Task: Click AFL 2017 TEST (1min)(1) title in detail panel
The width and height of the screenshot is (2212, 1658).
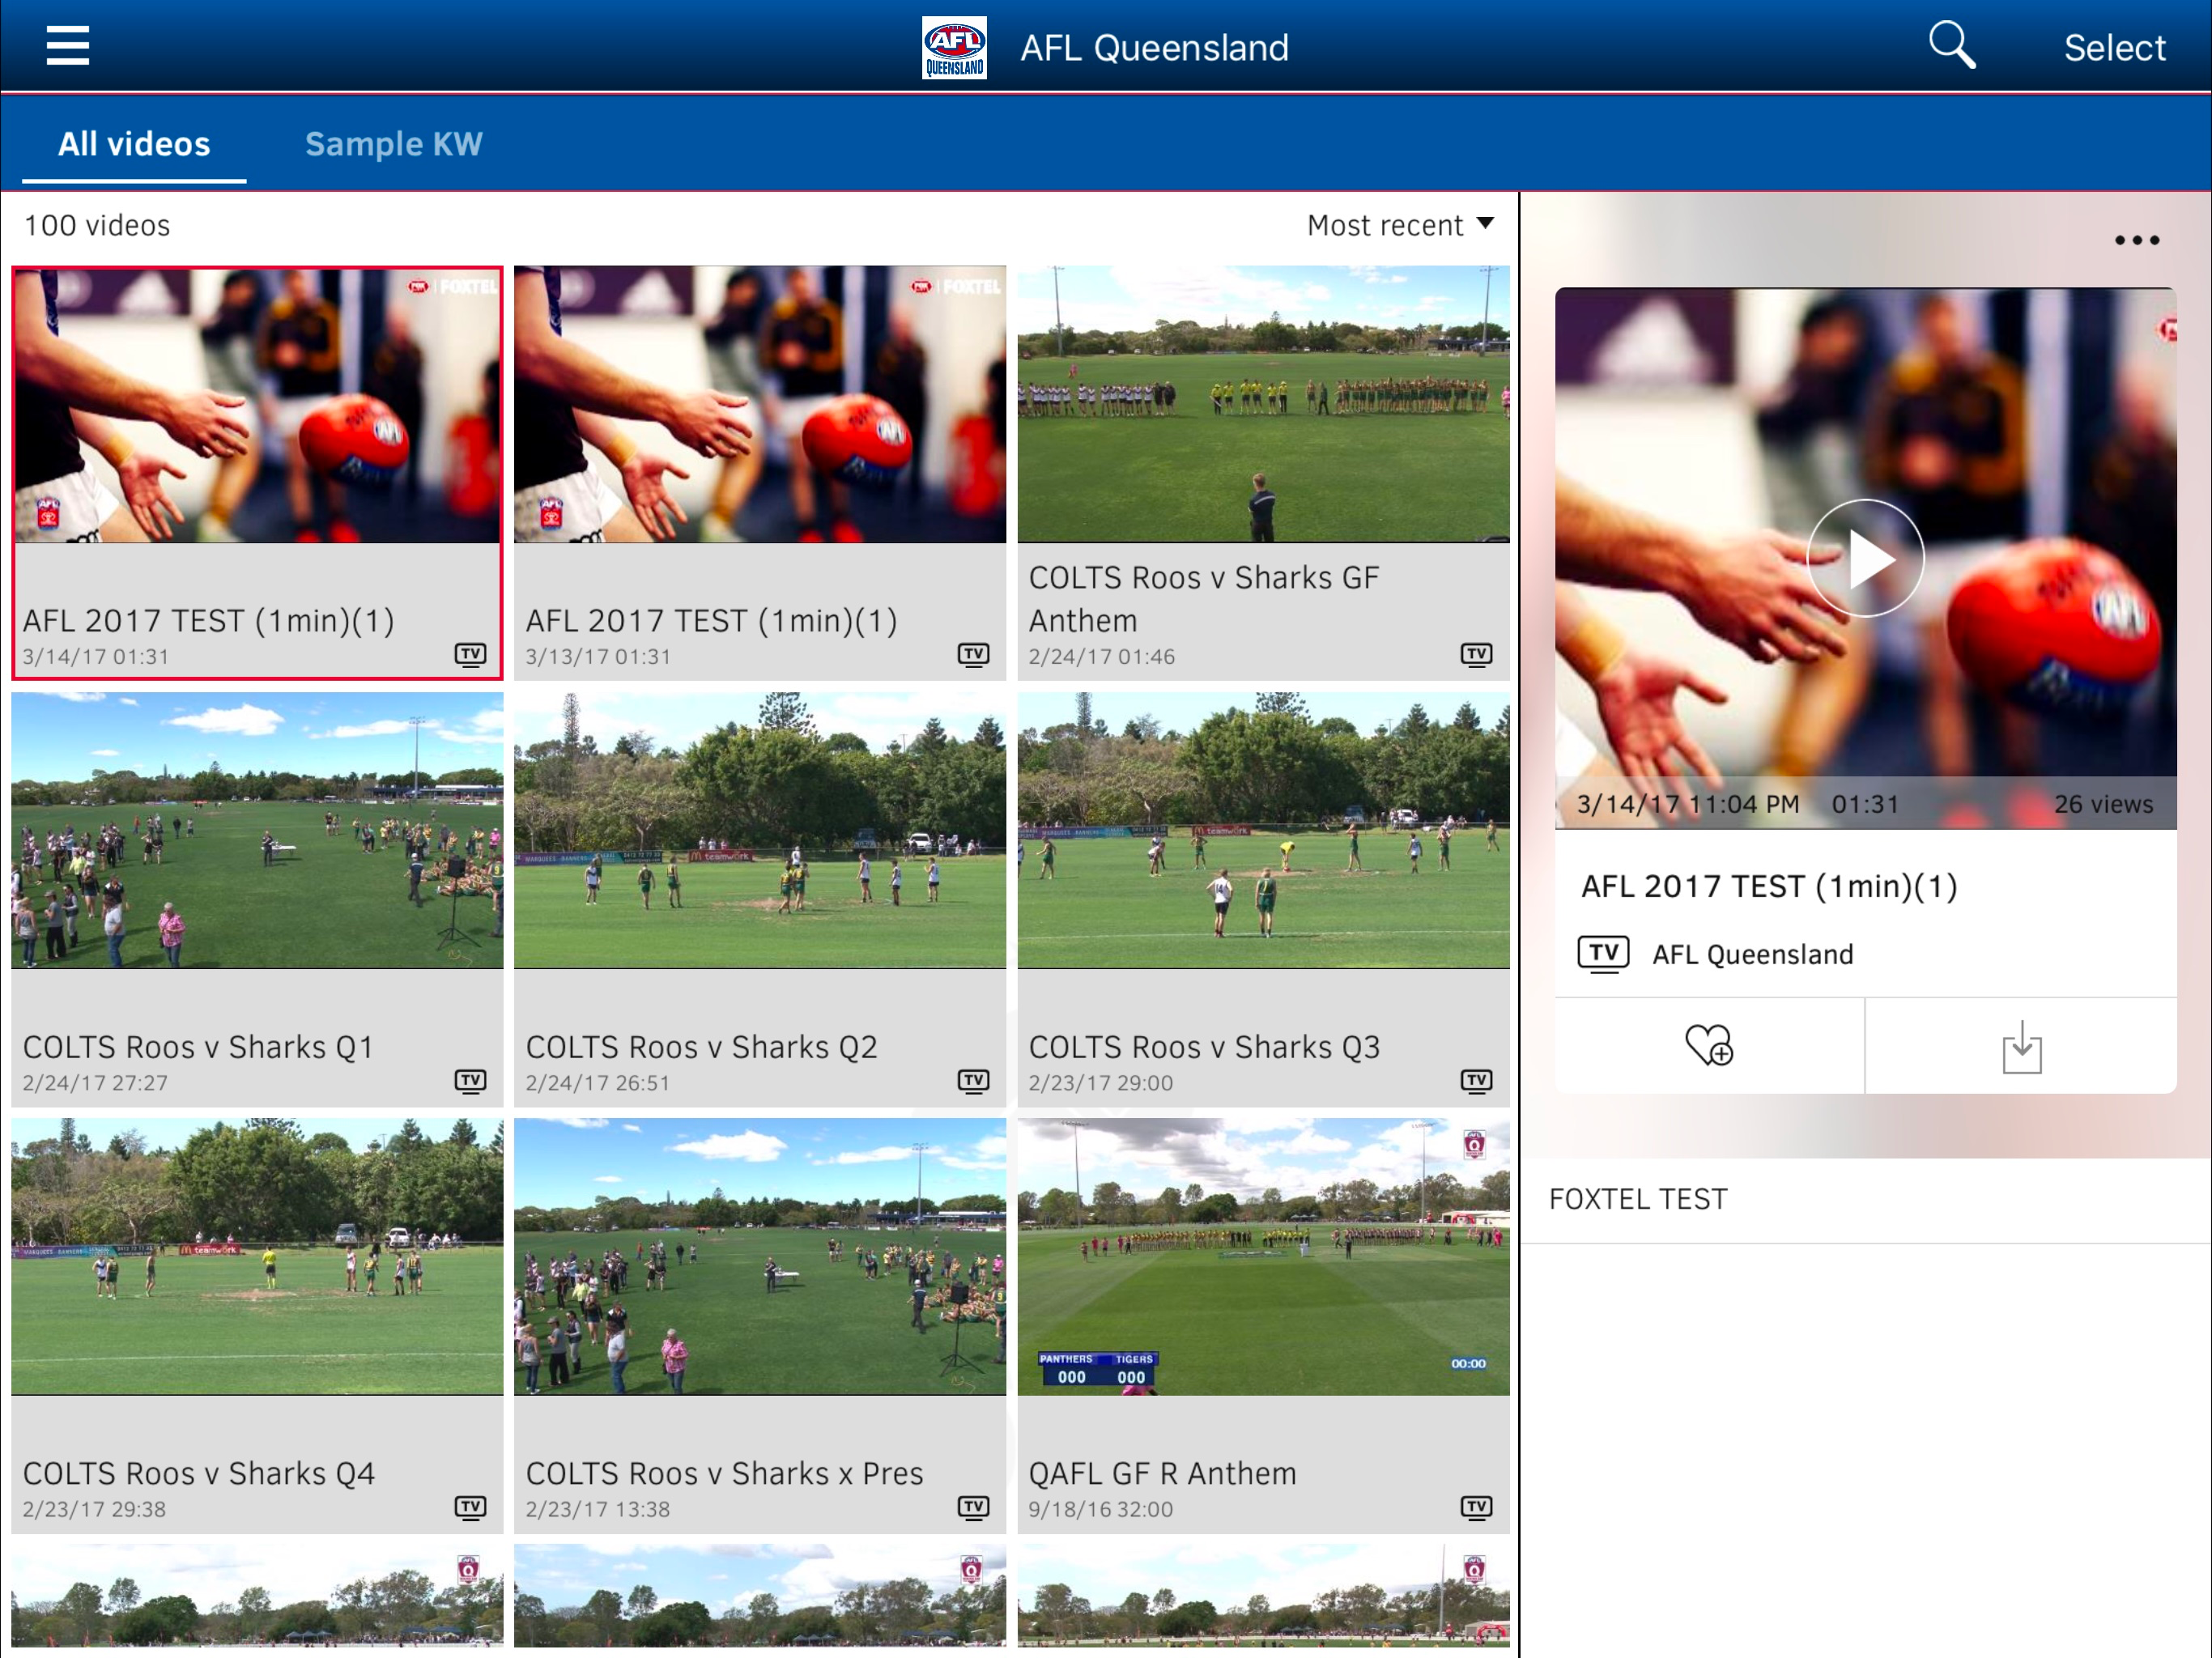Action: [x=1769, y=886]
